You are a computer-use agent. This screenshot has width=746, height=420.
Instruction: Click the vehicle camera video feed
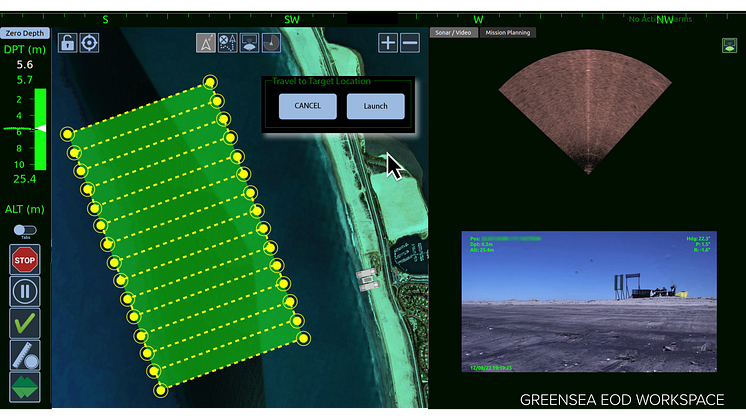click(x=589, y=302)
